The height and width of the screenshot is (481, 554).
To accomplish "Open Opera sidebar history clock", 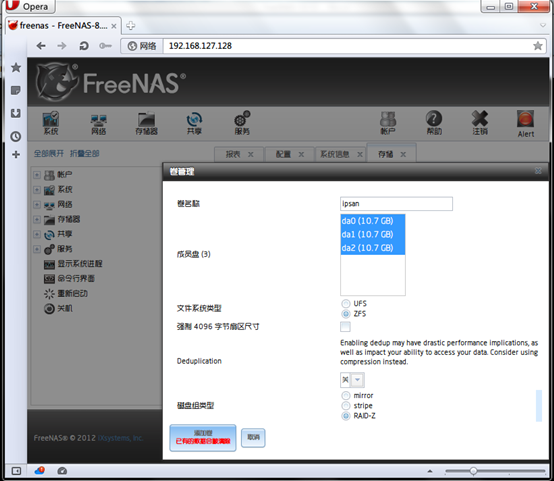I will 16,136.
